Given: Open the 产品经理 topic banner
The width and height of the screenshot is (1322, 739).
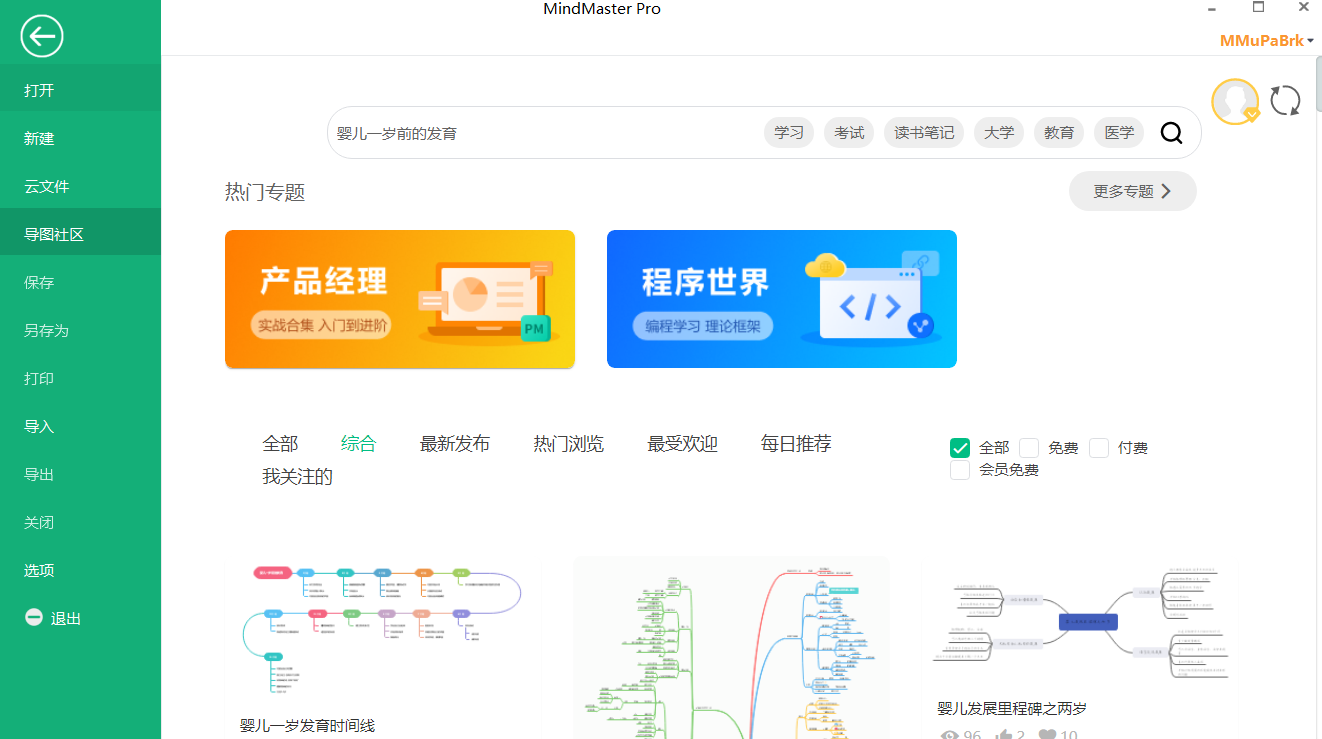Looking at the screenshot, I should pos(400,299).
